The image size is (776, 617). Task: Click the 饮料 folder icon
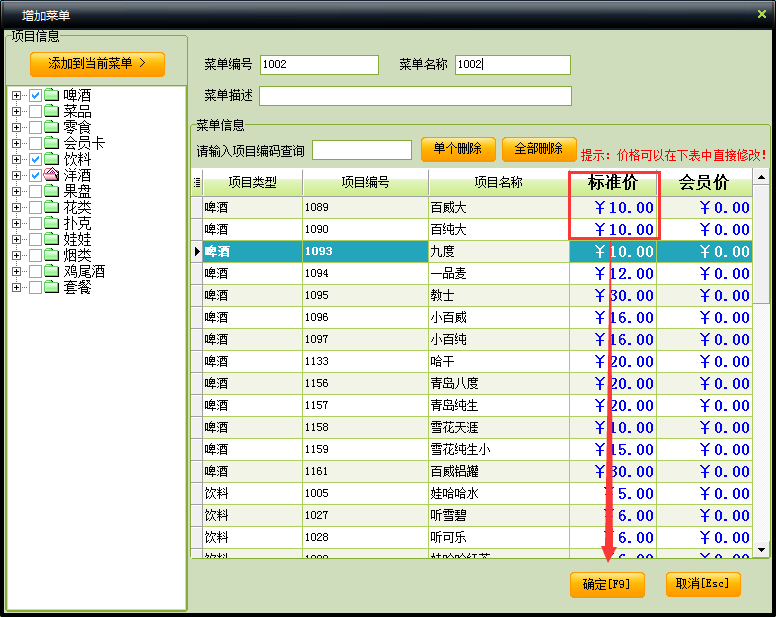tap(51, 159)
